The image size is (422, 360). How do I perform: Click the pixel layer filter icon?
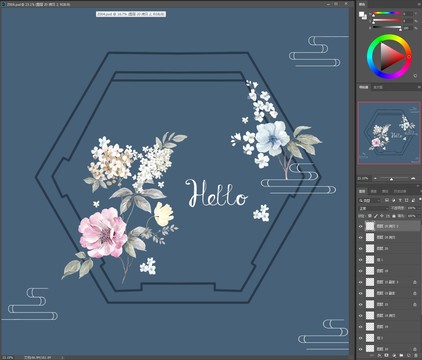click(x=387, y=200)
